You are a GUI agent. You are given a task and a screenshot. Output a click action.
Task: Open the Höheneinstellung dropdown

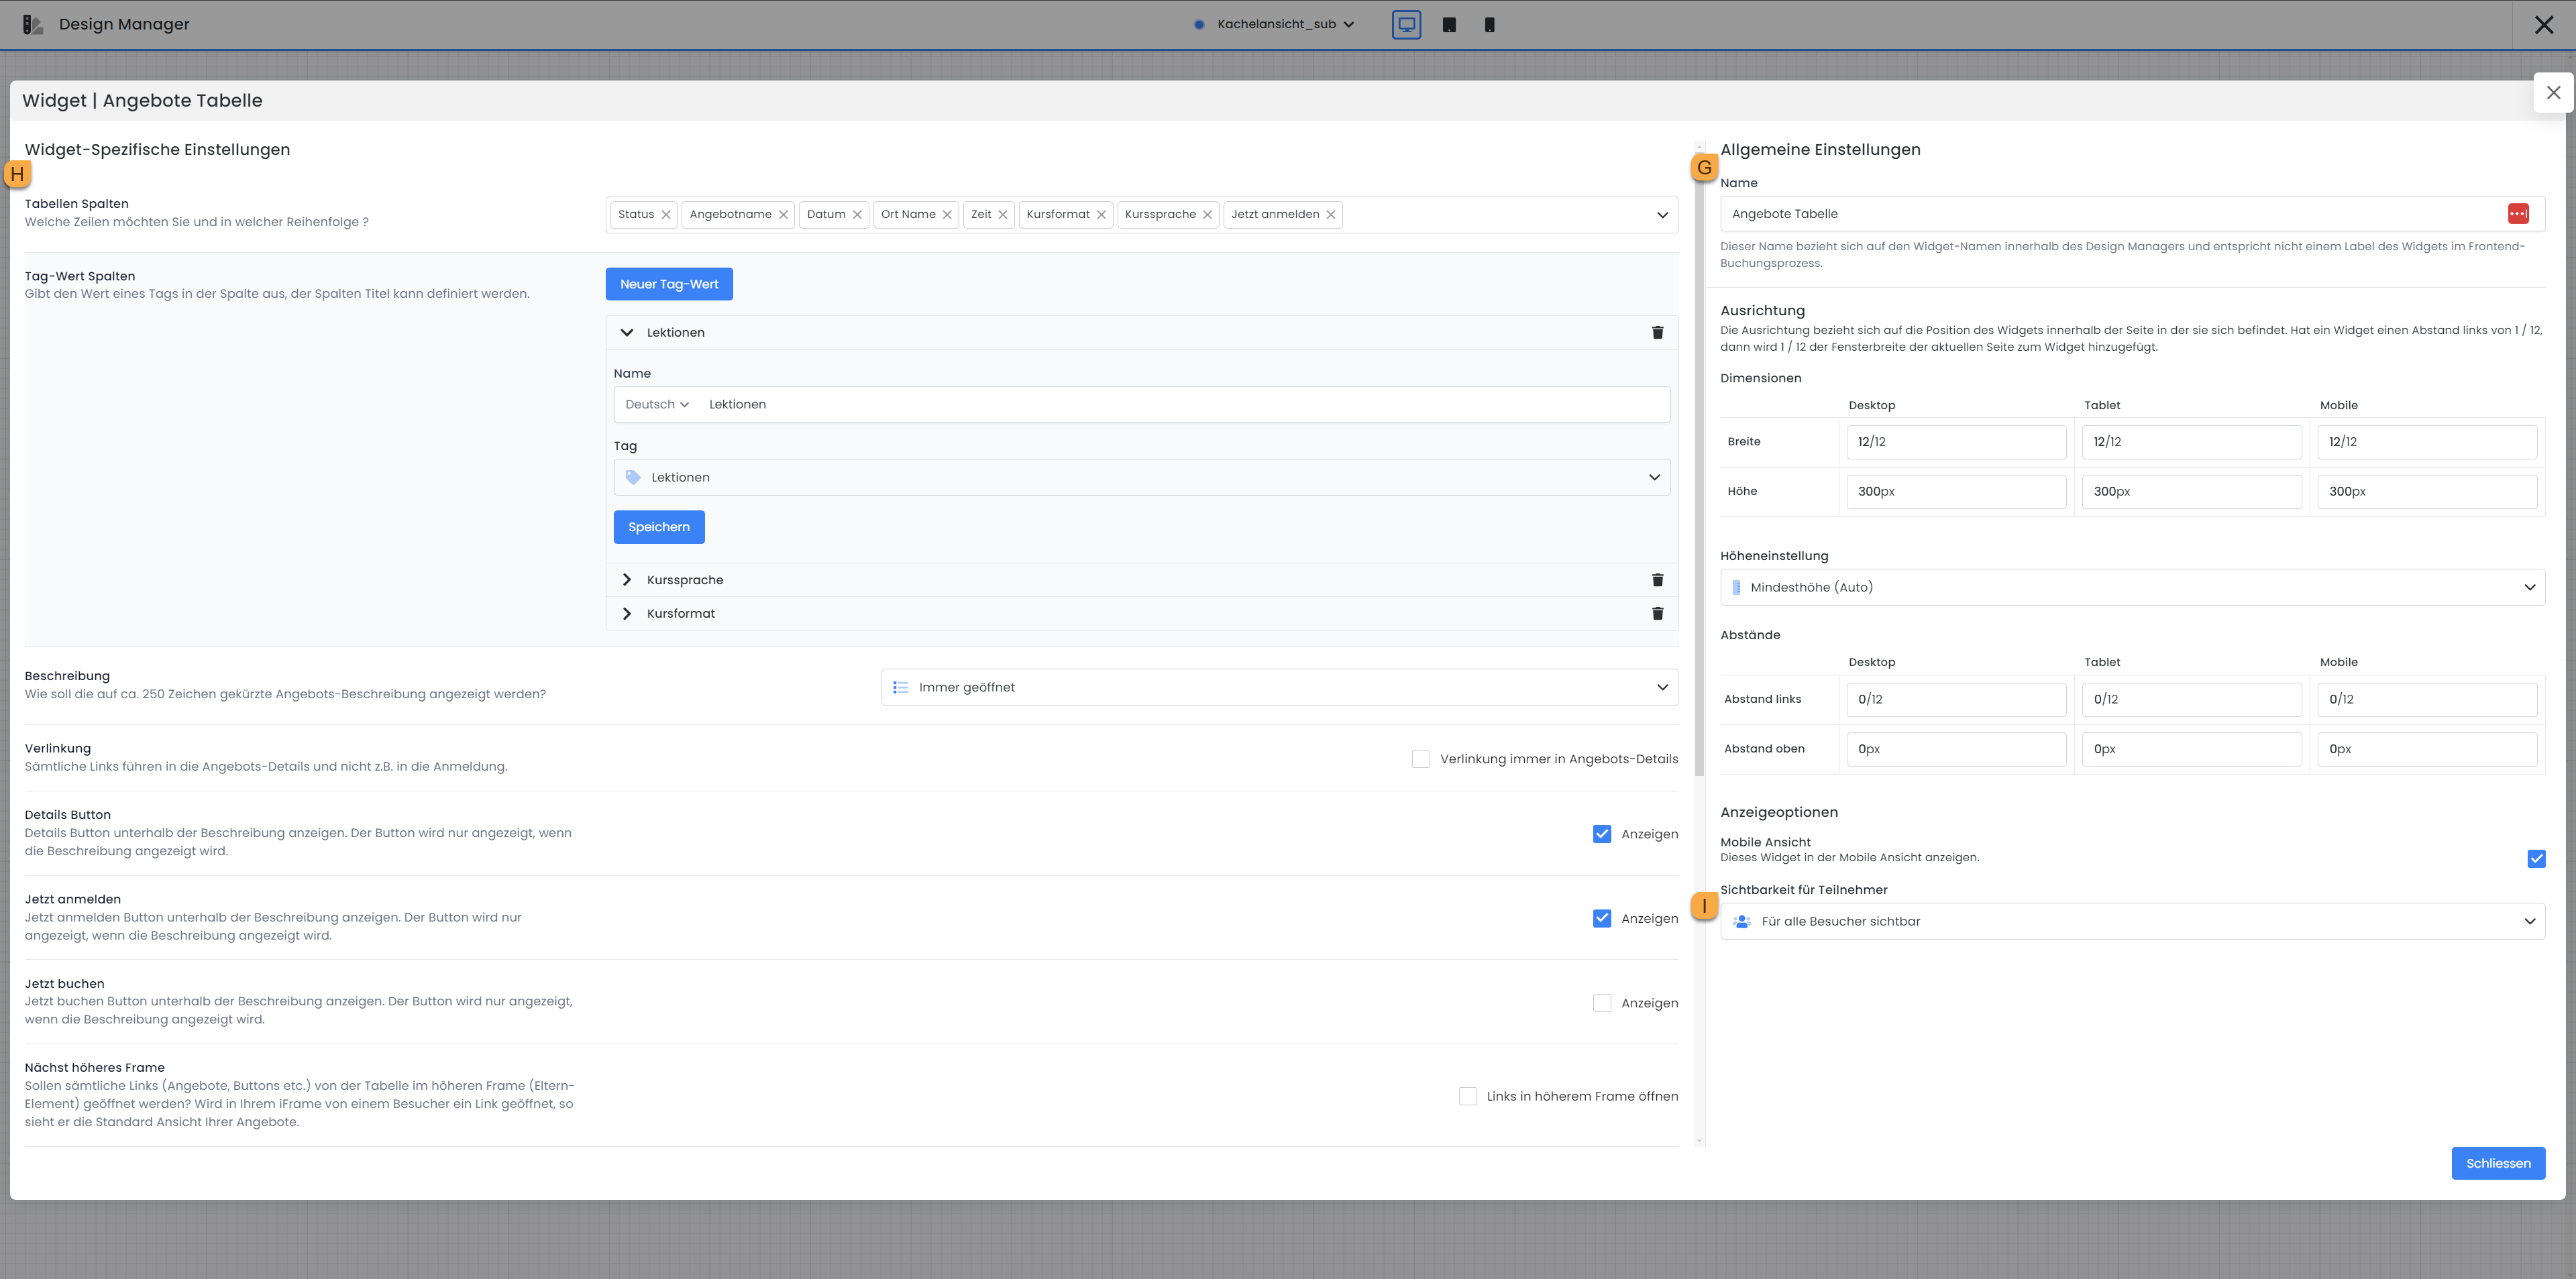(2131, 587)
